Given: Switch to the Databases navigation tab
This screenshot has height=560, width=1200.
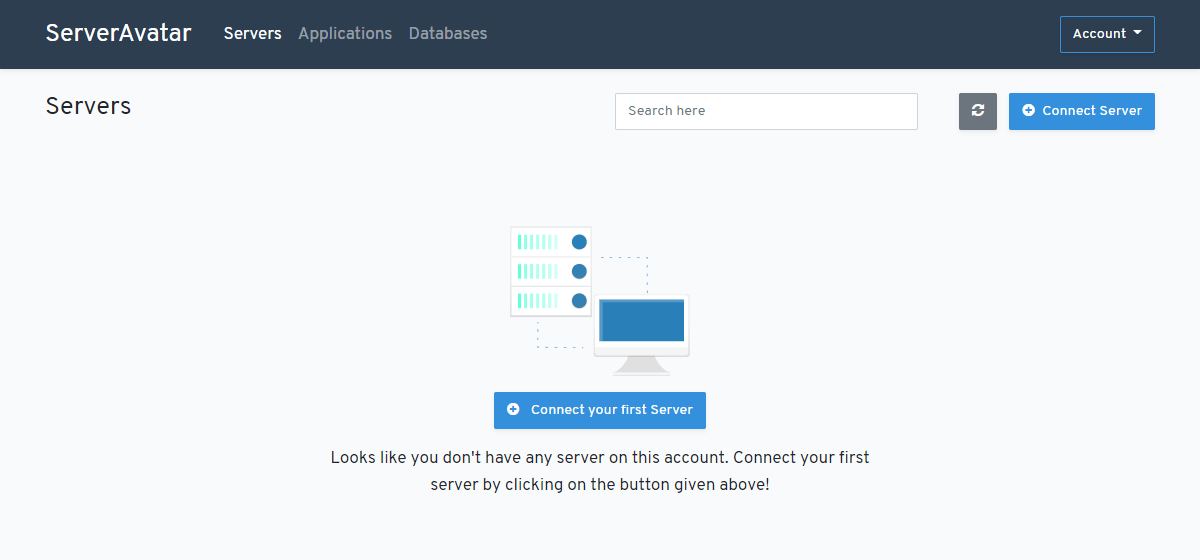Looking at the screenshot, I should click(x=448, y=34).
